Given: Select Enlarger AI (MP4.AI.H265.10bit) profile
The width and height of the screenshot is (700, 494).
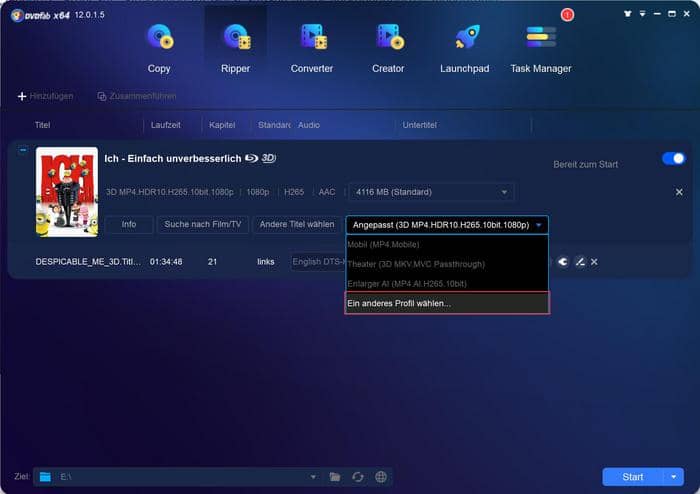Looking at the screenshot, I should (447, 284).
